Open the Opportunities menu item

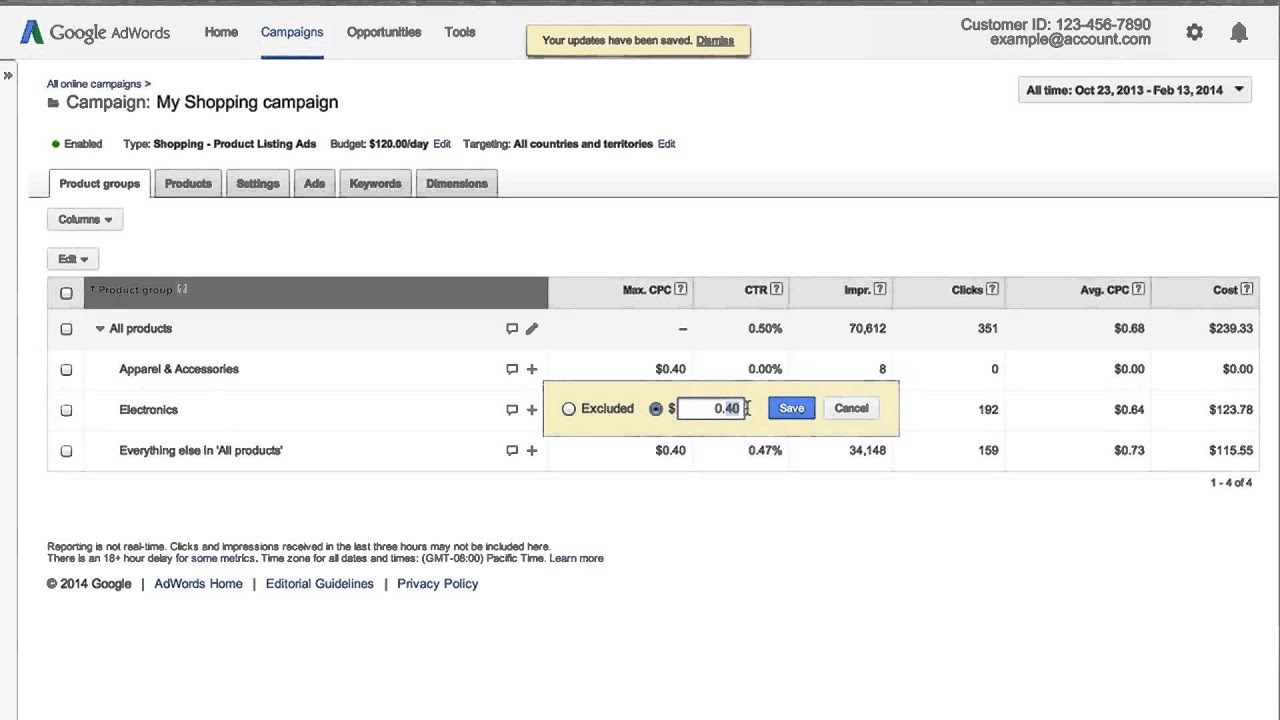(384, 32)
